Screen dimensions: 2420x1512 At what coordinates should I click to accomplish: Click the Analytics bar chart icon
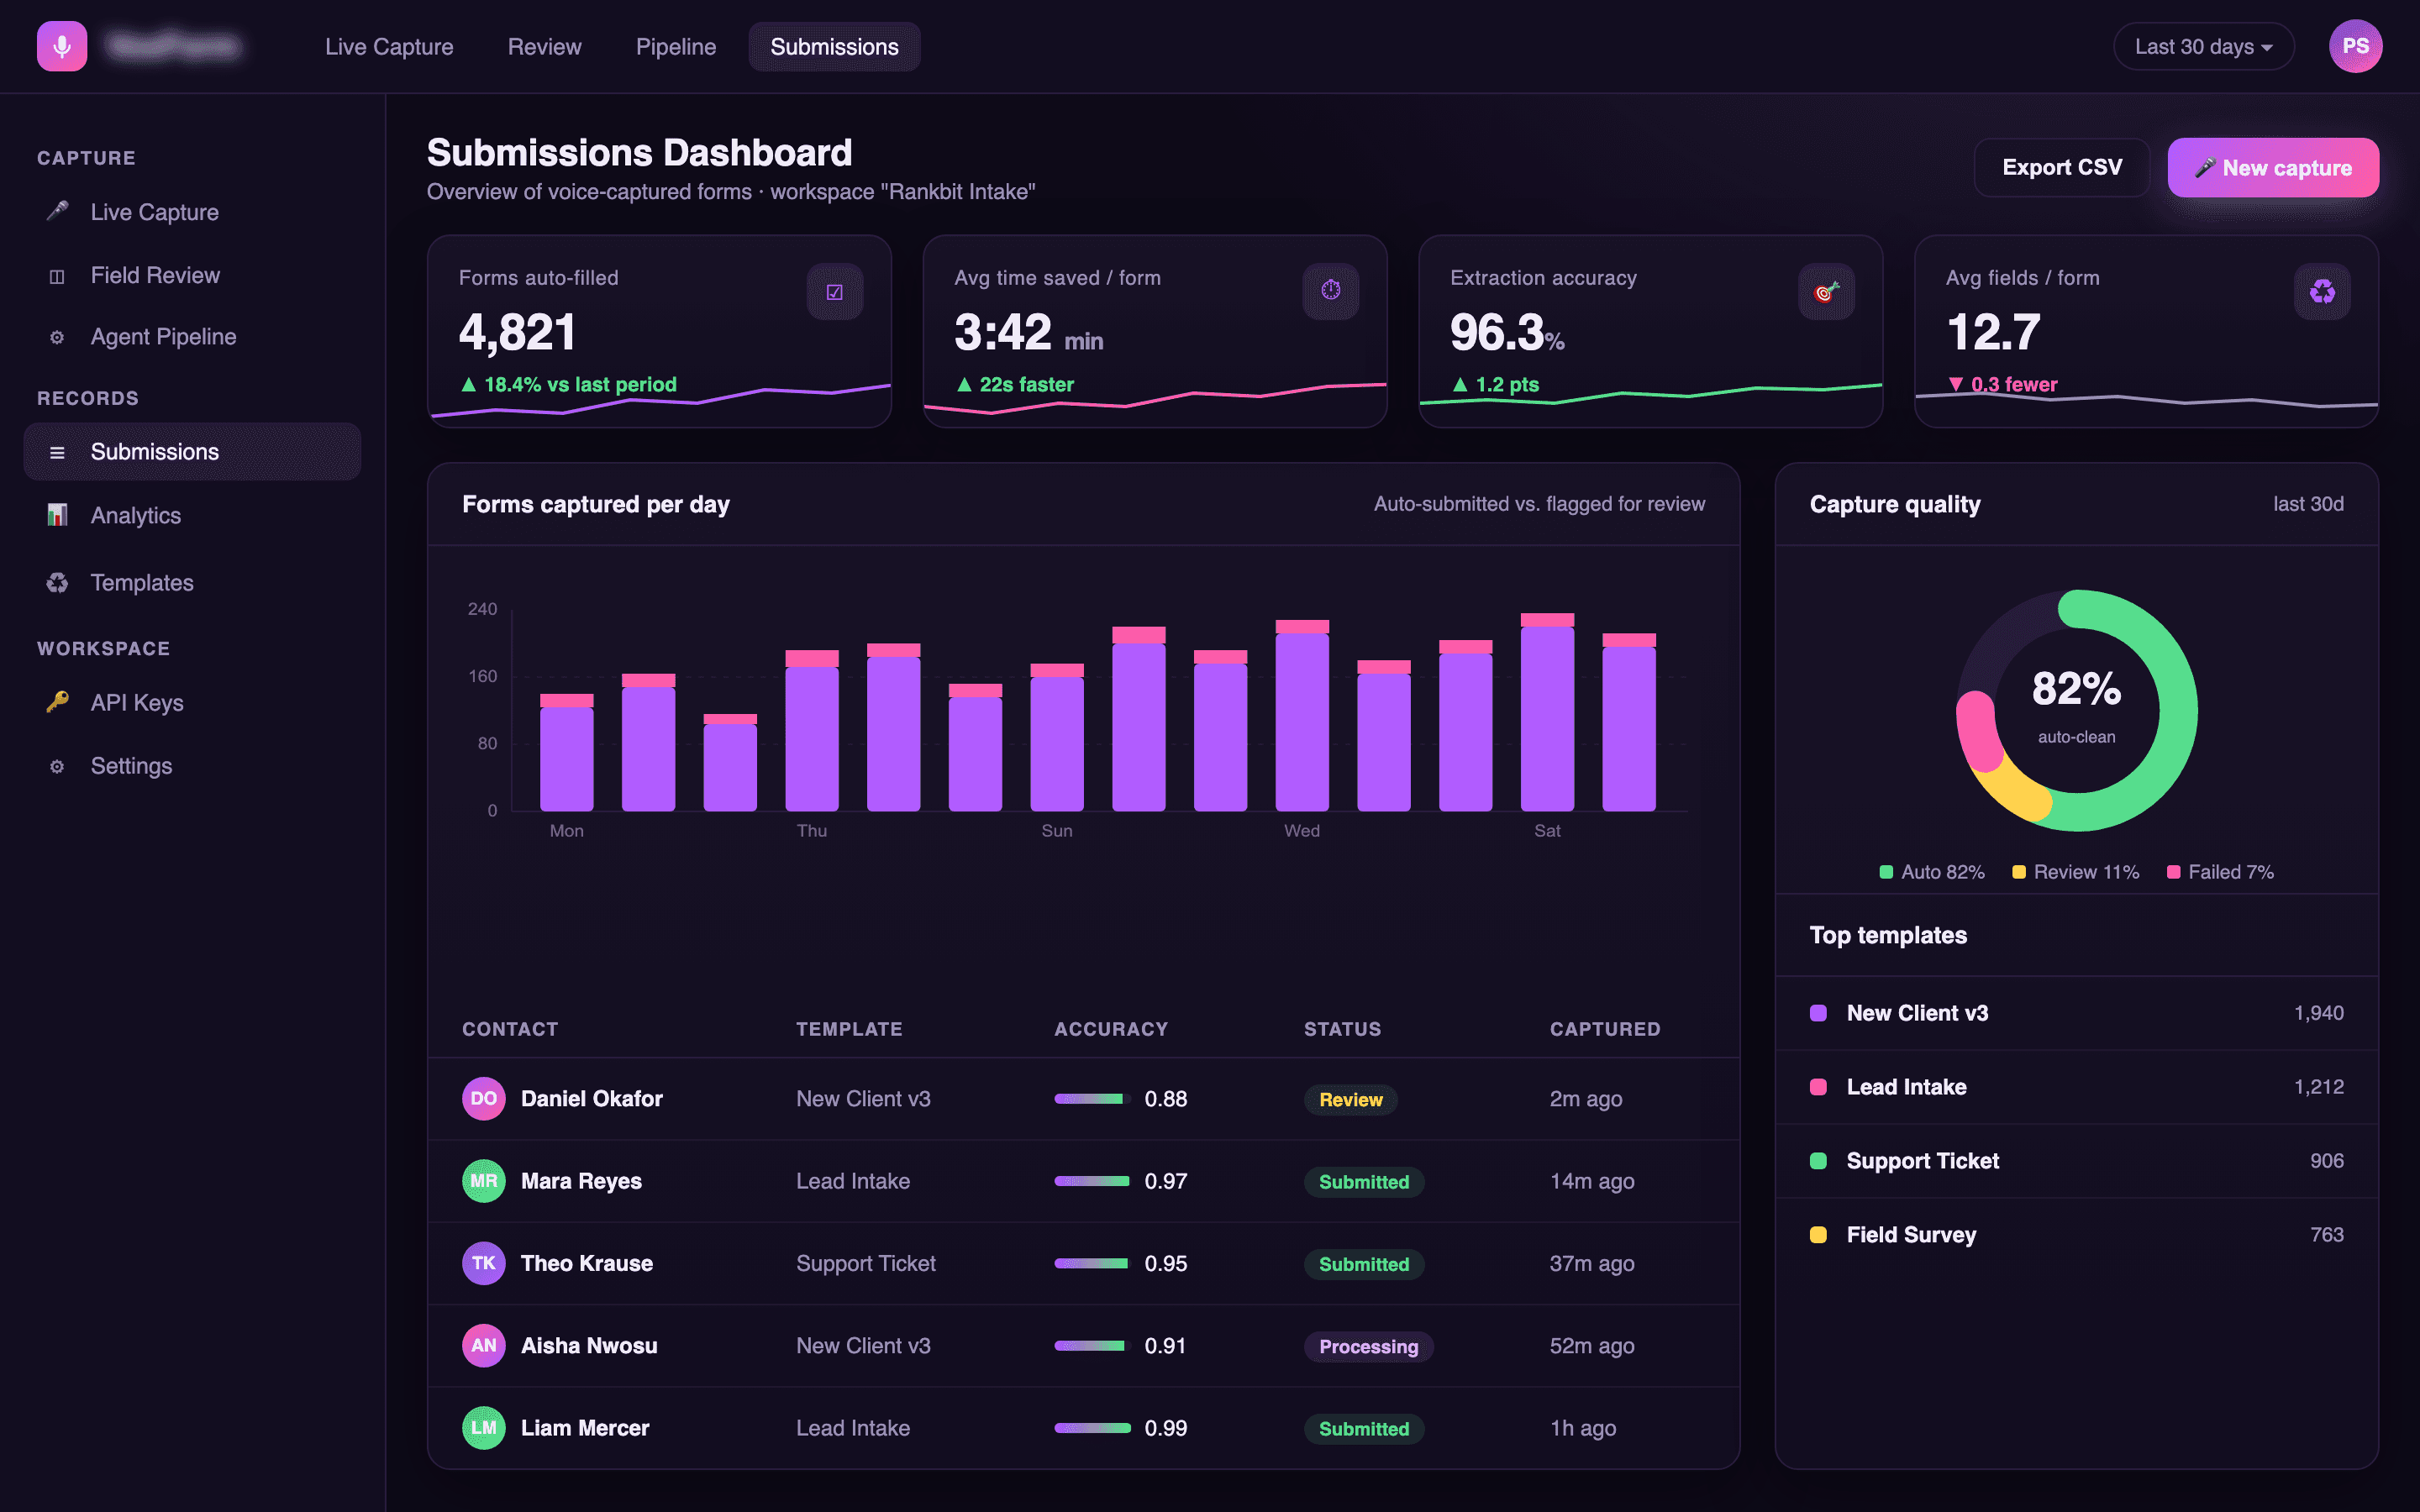coord(57,515)
